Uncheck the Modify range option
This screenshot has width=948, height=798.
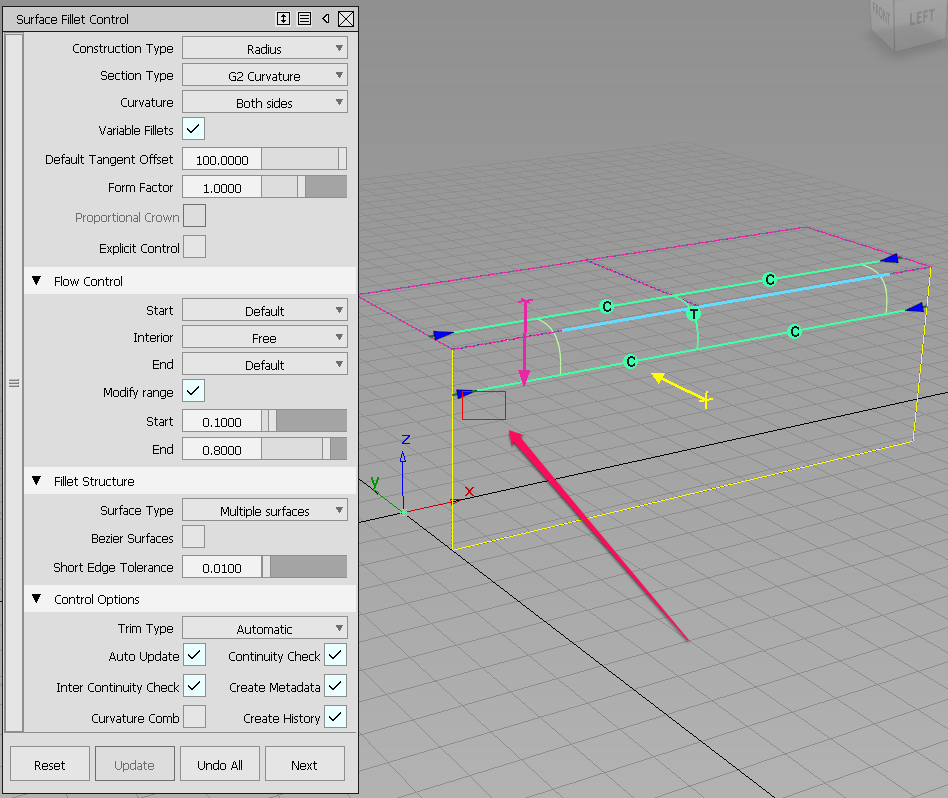193,391
